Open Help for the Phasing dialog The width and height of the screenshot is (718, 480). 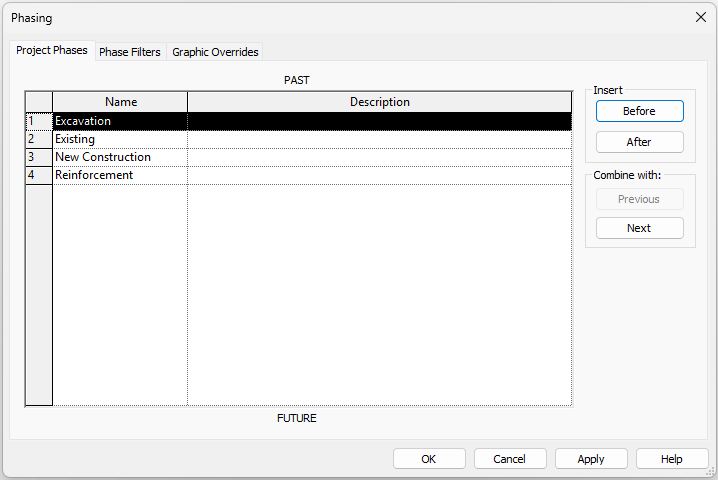(672, 459)
